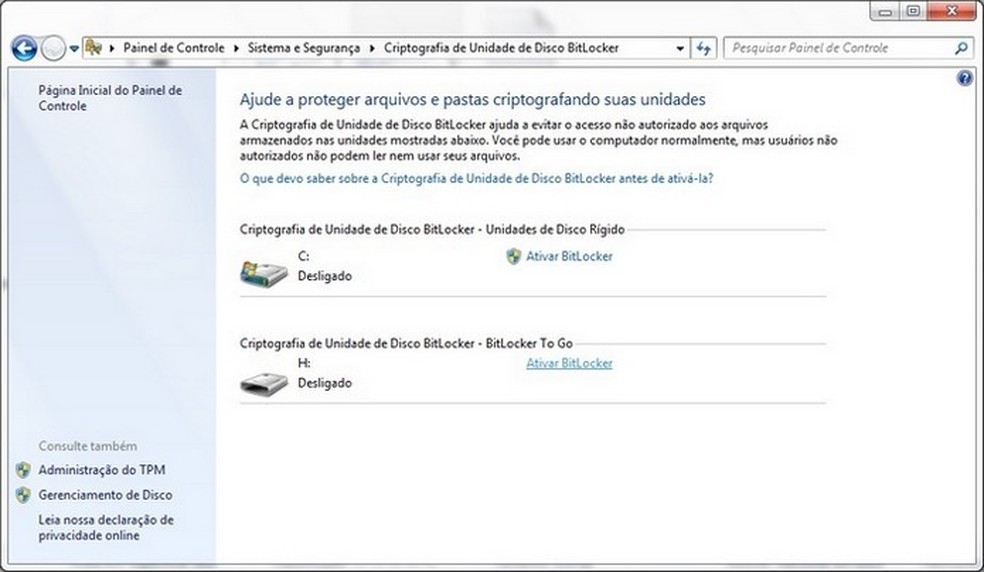Go to Sistema e Segurança breadcrumb
Screen dimensions: 984x572
(x=304, y=48)
